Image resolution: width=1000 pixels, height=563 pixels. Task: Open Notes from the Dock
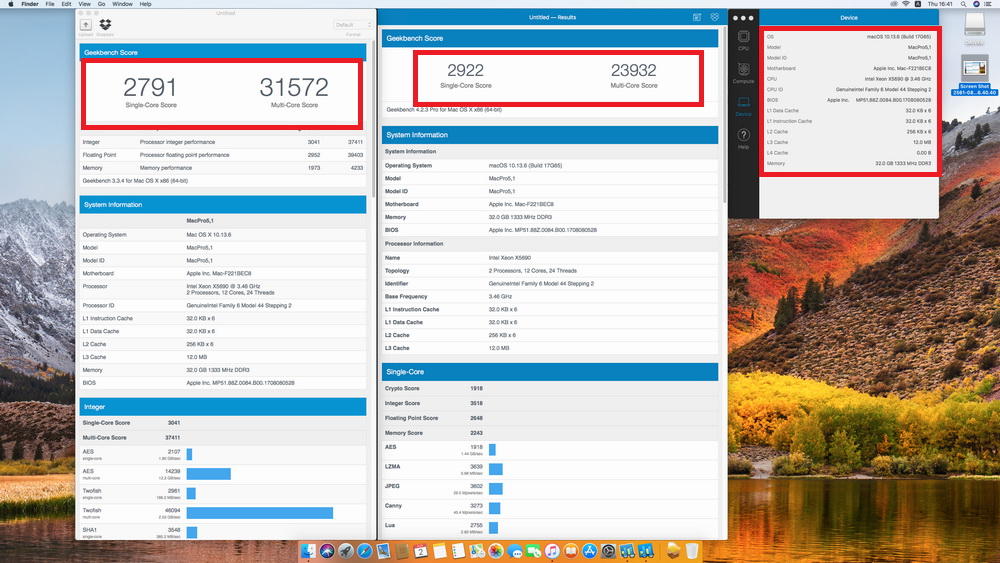coord(439,551)
